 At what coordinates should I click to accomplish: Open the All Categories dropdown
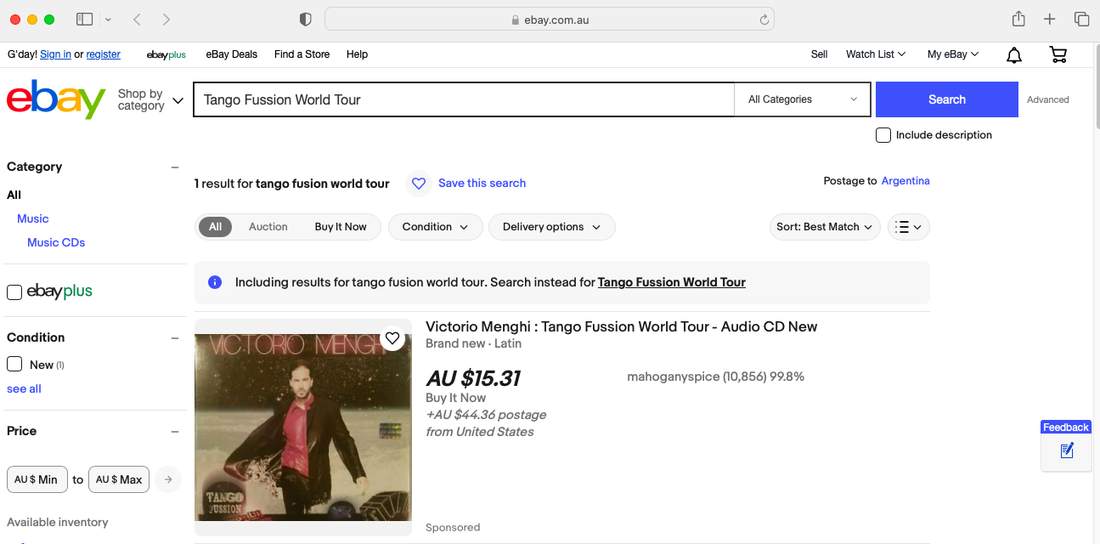point(803,100)
